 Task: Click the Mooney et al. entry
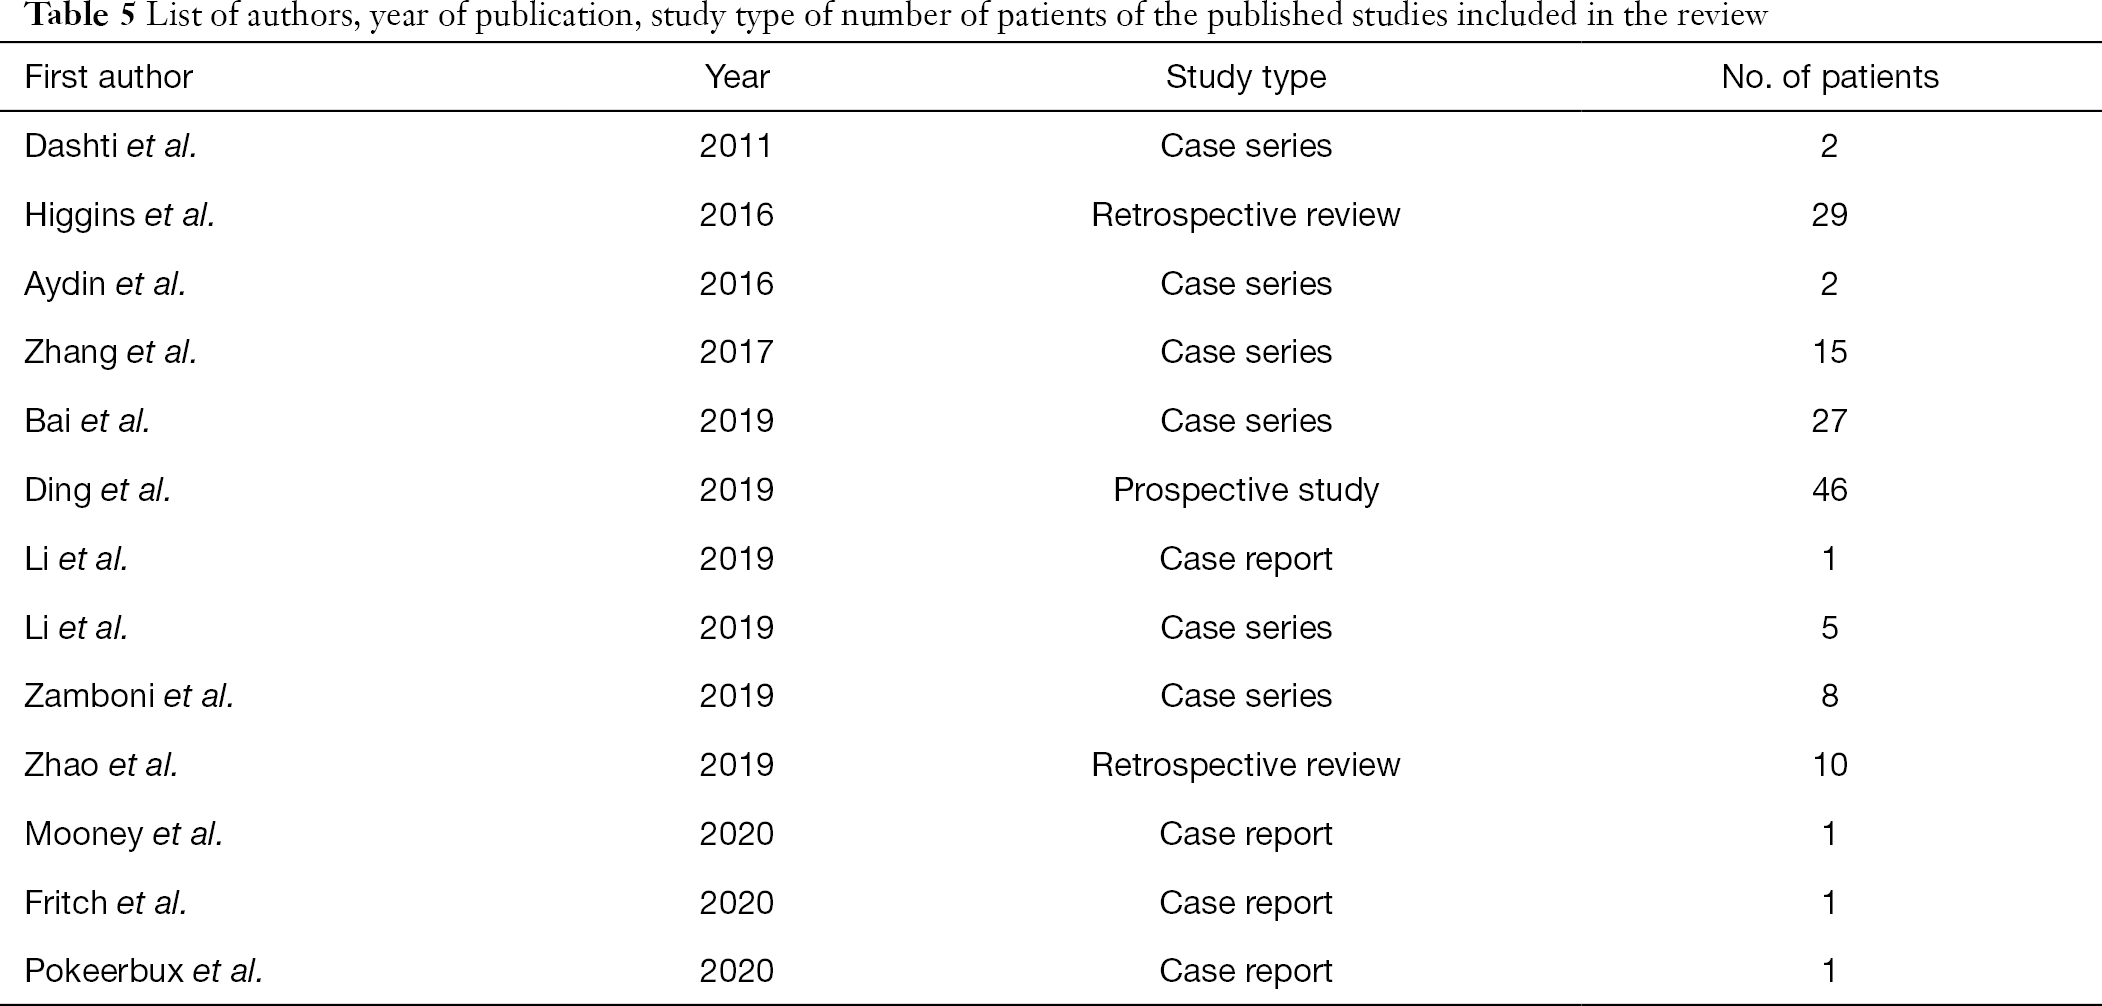coord(123,834)
